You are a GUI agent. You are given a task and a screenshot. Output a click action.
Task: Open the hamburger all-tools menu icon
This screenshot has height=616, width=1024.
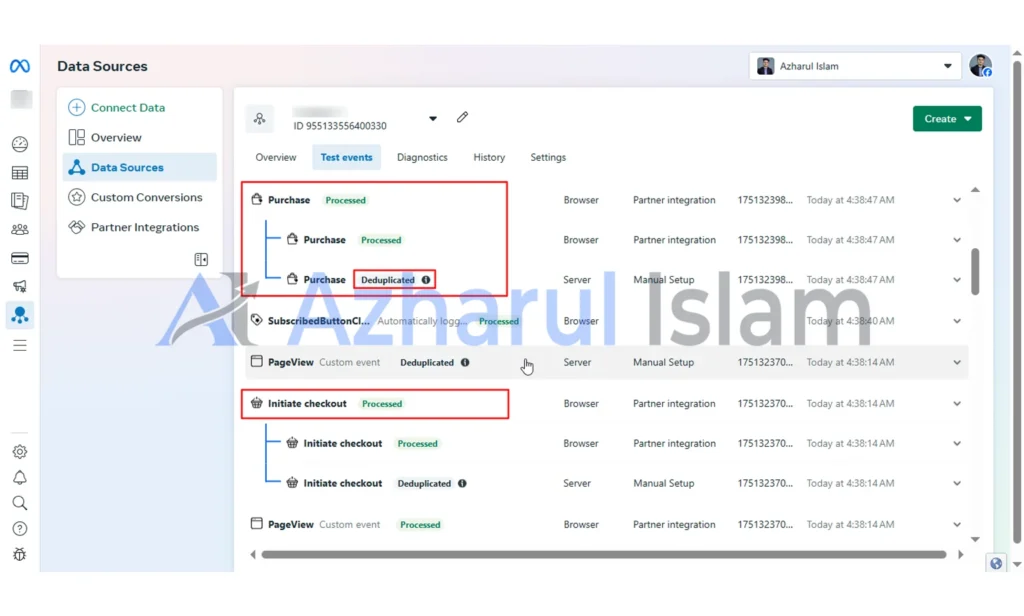[20, 345]
